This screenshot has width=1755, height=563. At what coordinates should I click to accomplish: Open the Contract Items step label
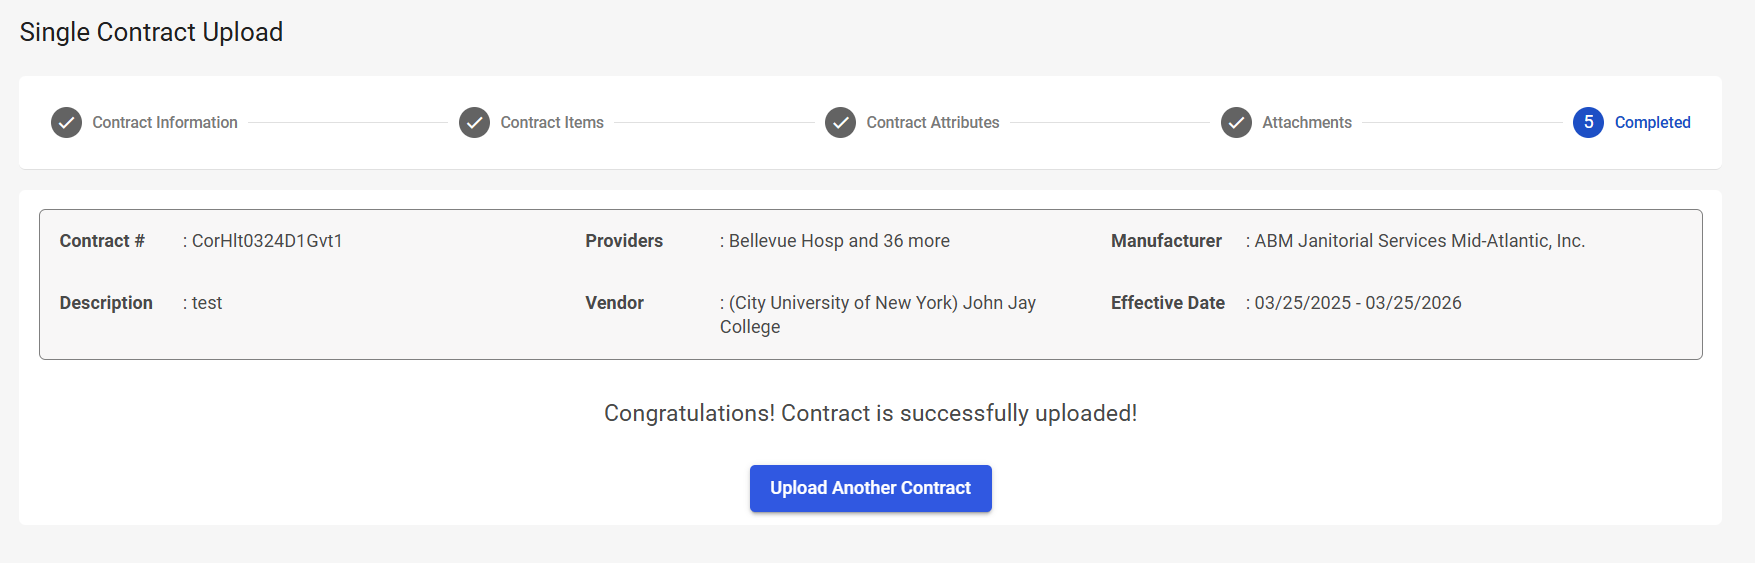(x=552, y=123)
